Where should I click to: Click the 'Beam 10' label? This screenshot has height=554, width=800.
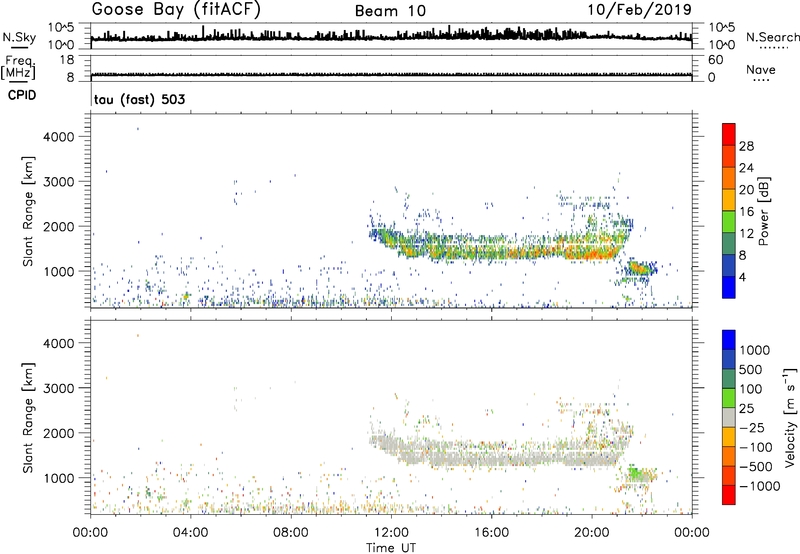[390, 11]
